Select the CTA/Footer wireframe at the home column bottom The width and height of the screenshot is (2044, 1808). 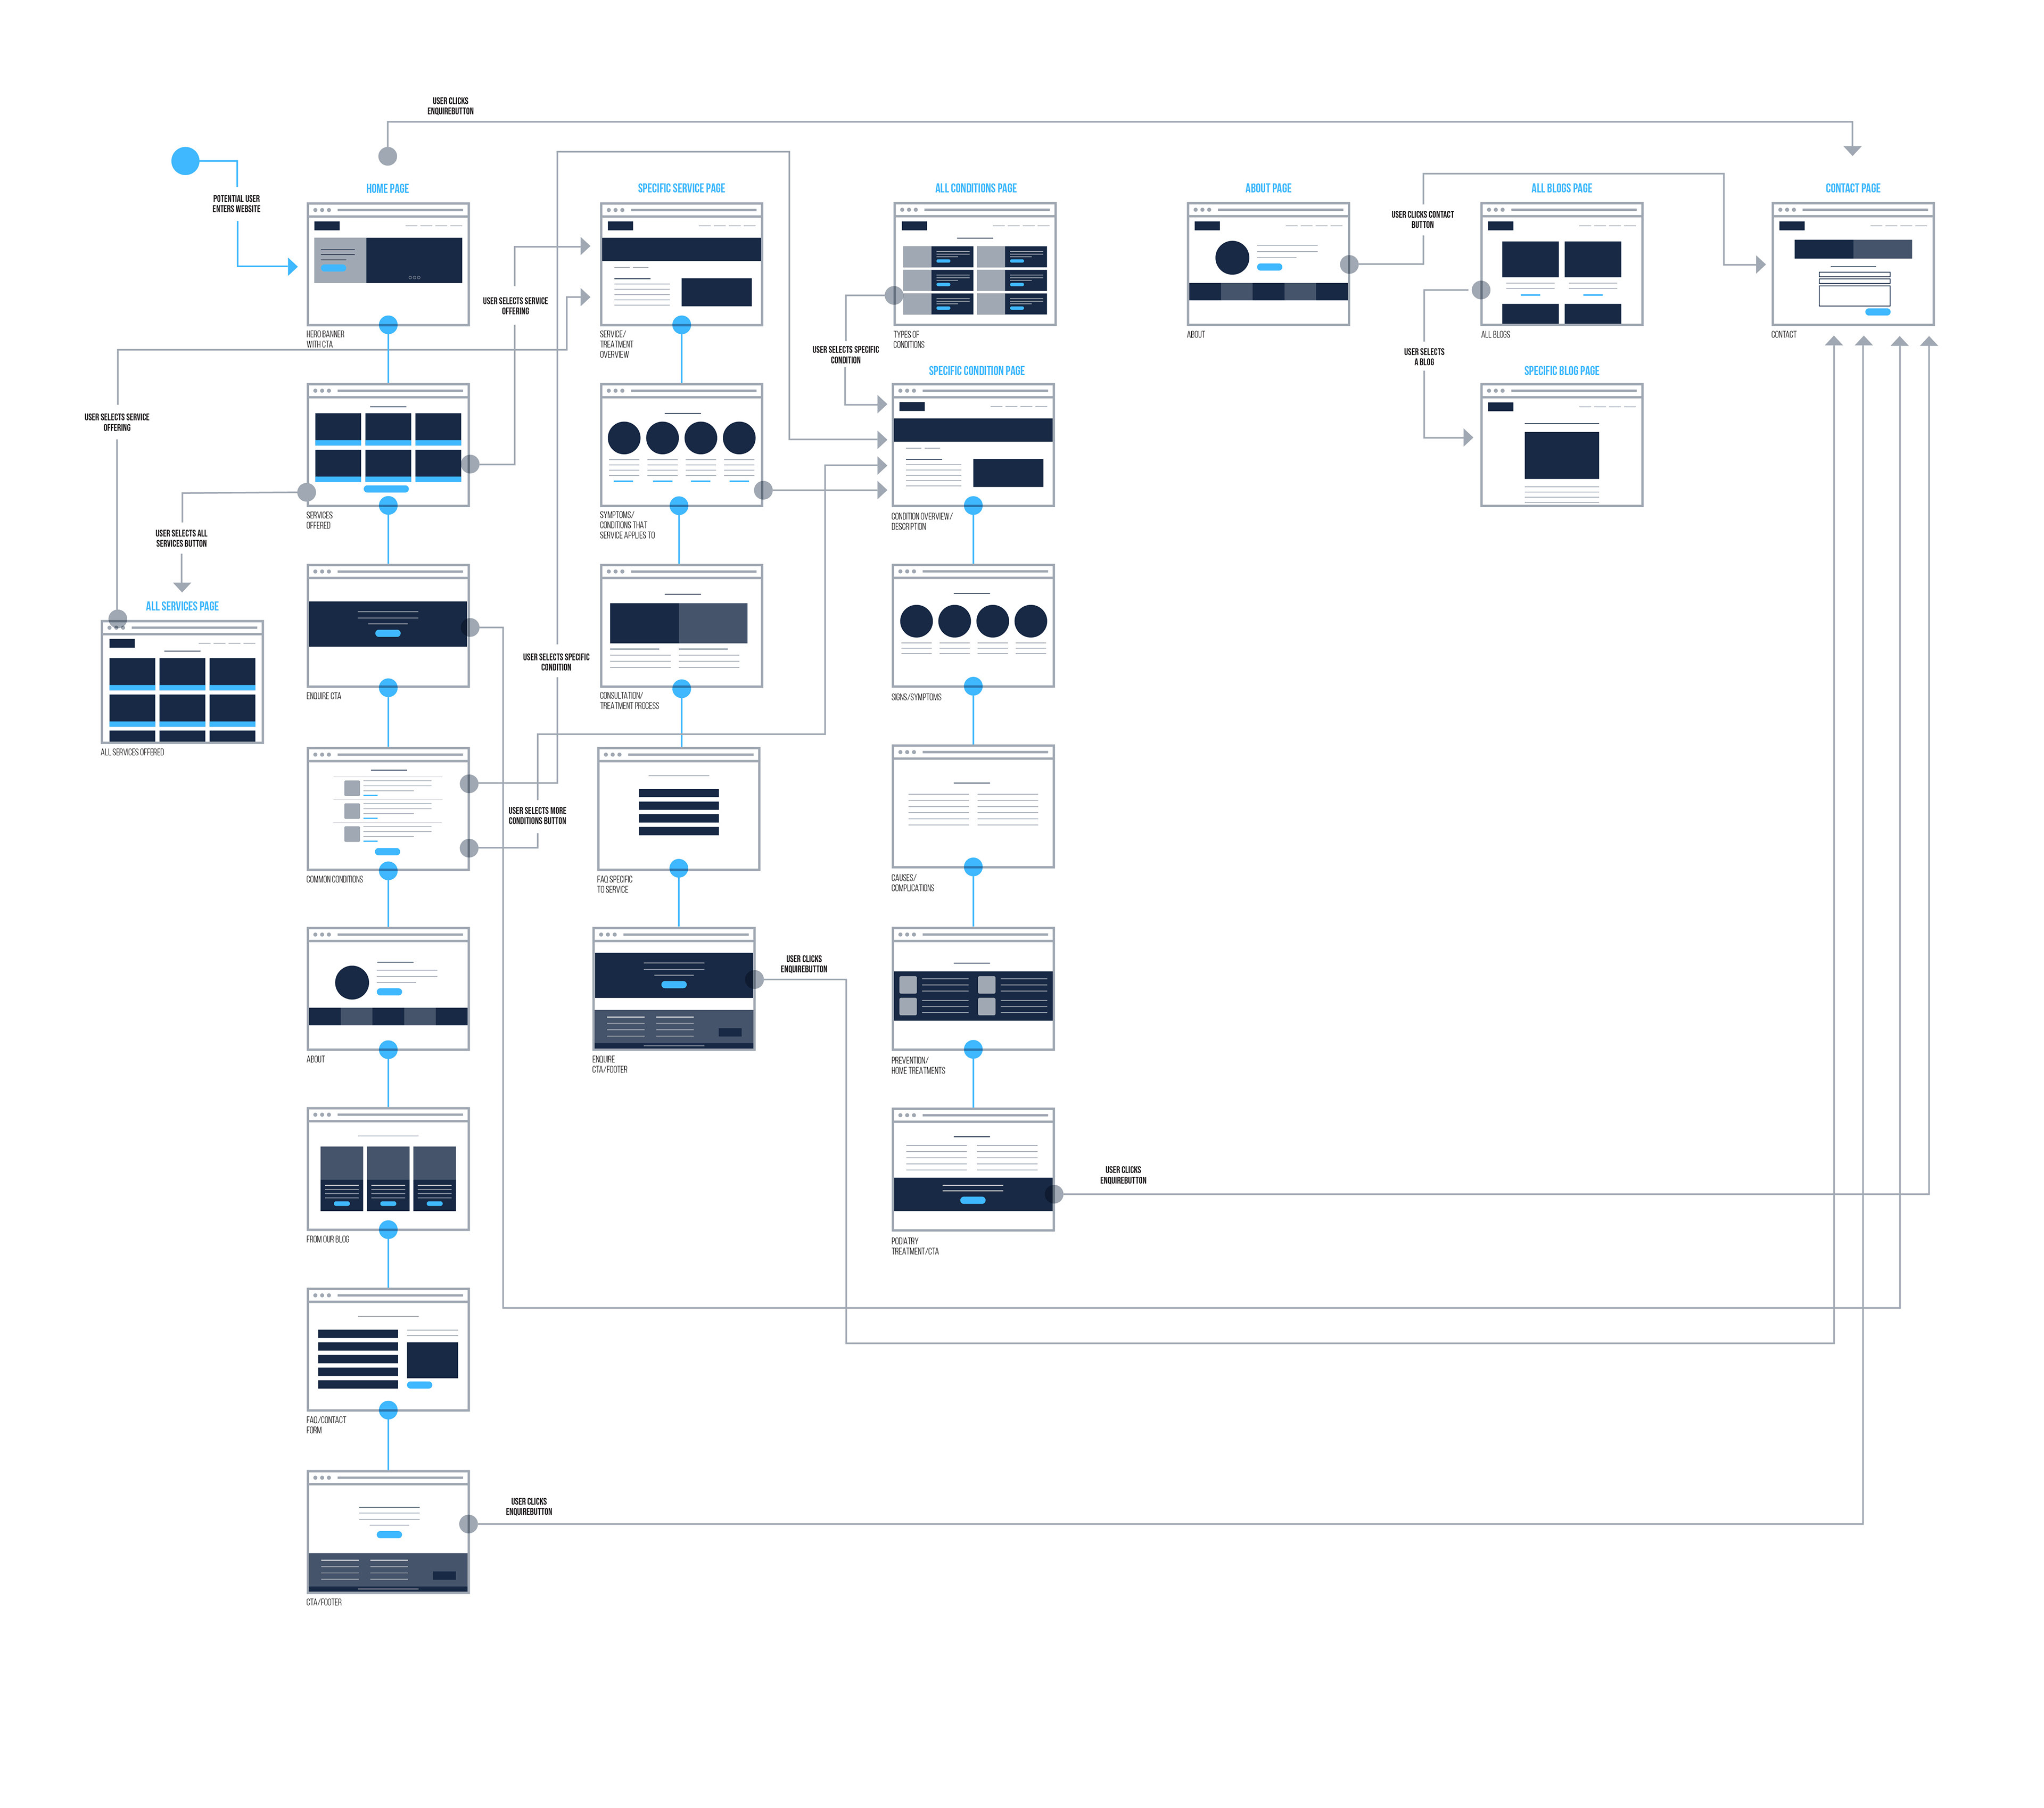[x=388, y=1532]
